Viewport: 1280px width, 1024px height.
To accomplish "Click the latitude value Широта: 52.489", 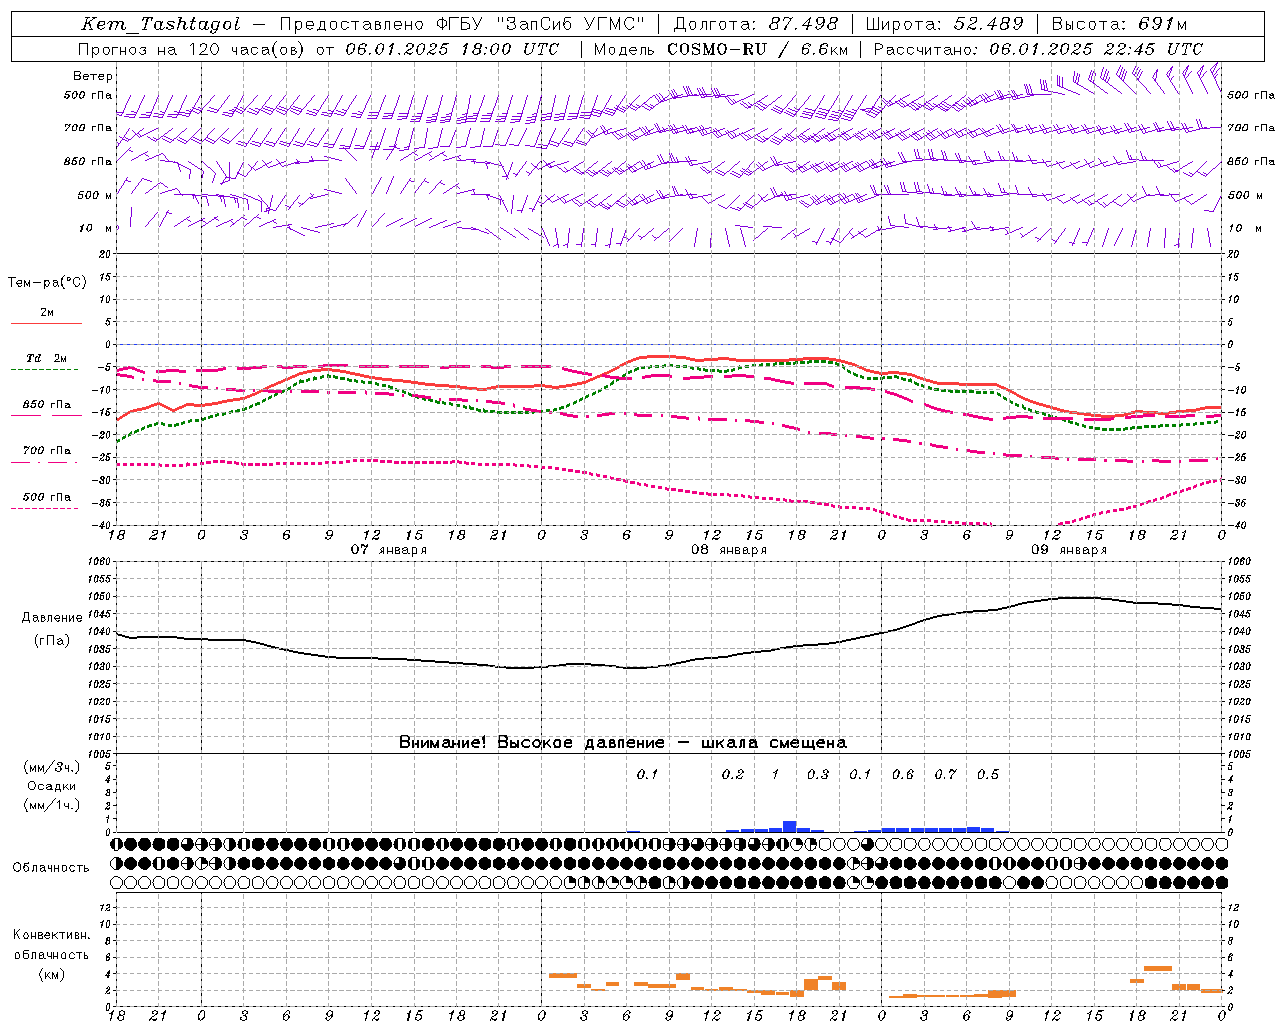I will [945, 24].
